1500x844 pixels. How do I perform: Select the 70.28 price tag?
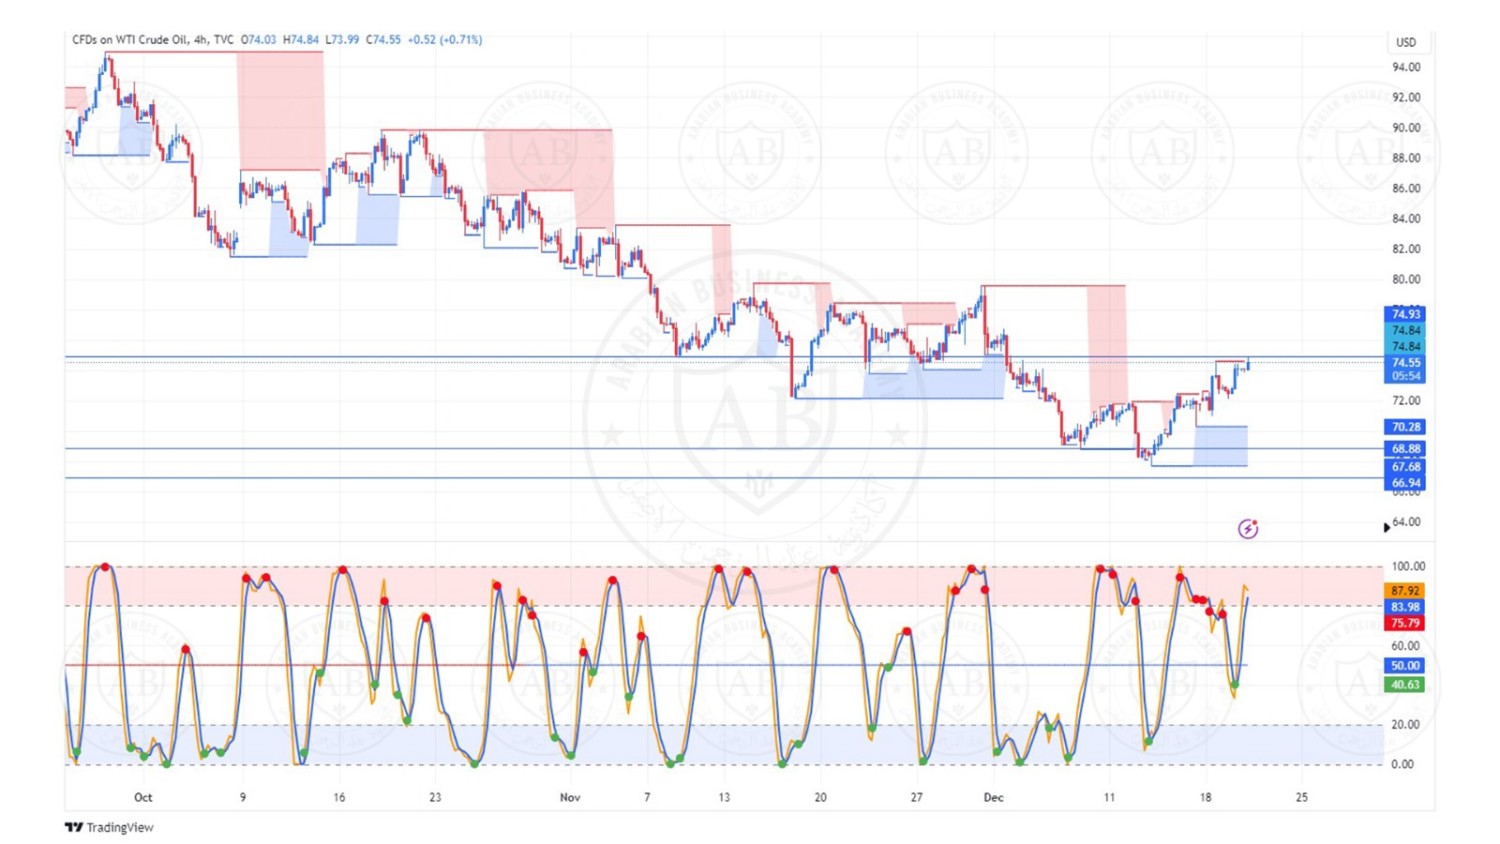click(1405, 427)
